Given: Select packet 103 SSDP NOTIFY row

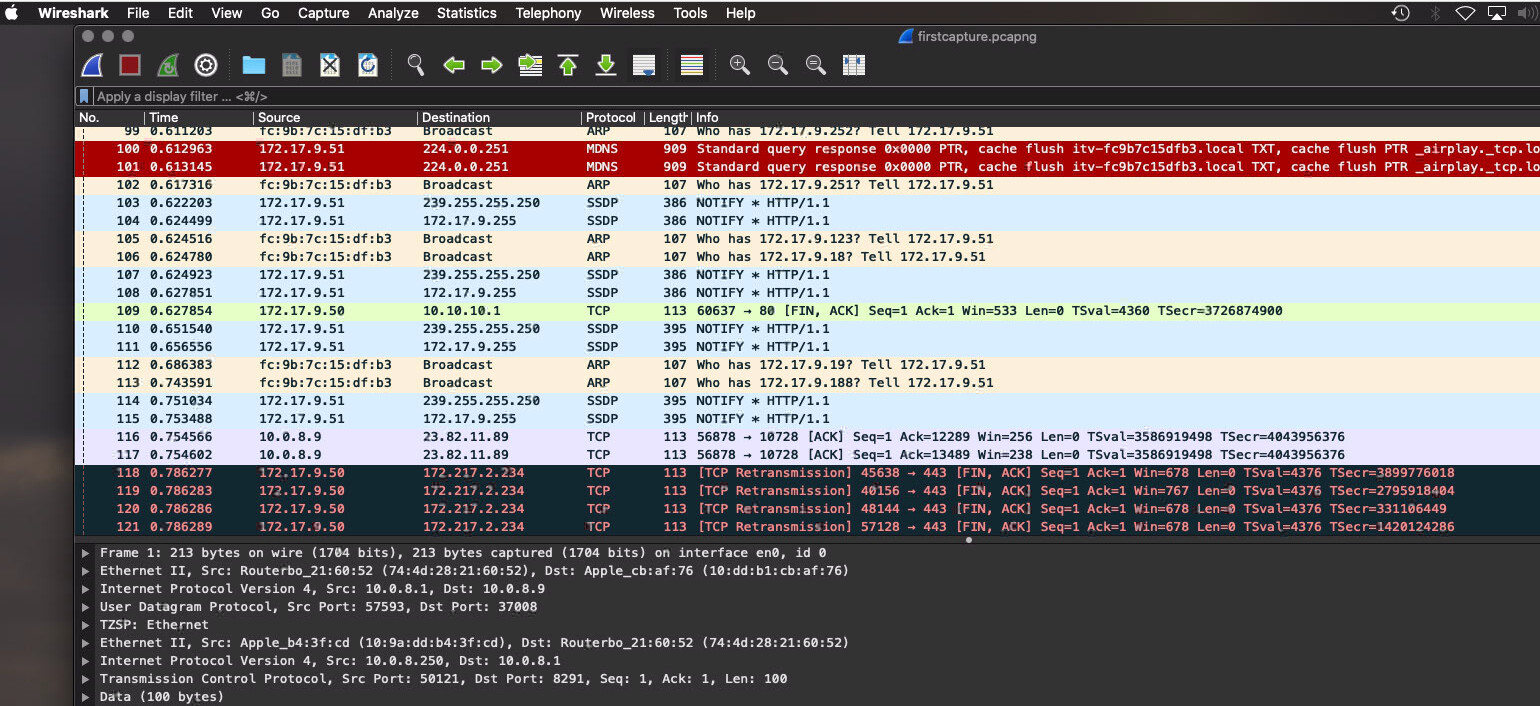Looking at the screenshot, I should [808, 203].
